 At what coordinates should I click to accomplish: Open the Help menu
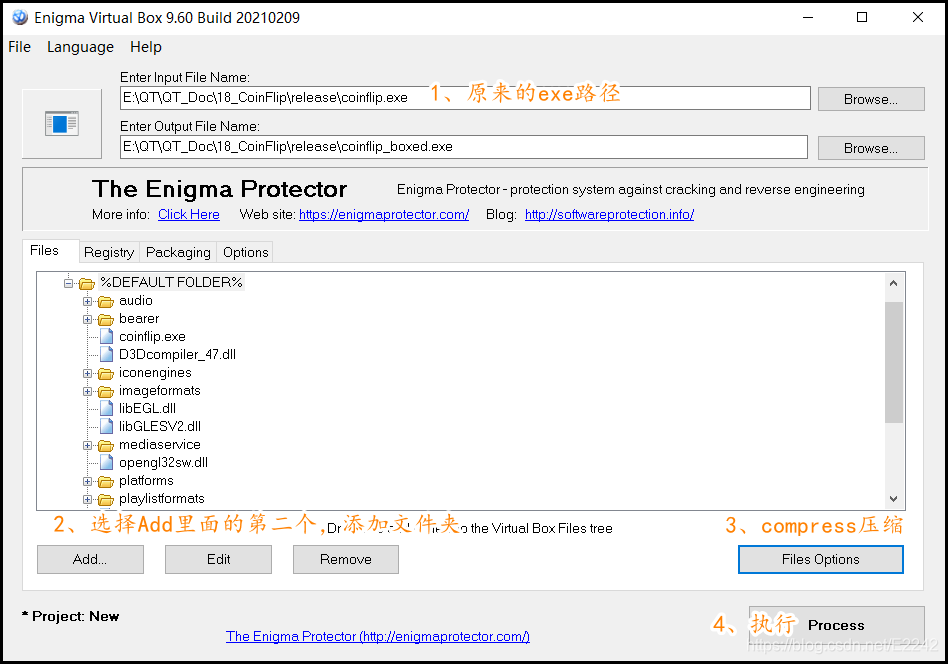(x=146, y=47)
